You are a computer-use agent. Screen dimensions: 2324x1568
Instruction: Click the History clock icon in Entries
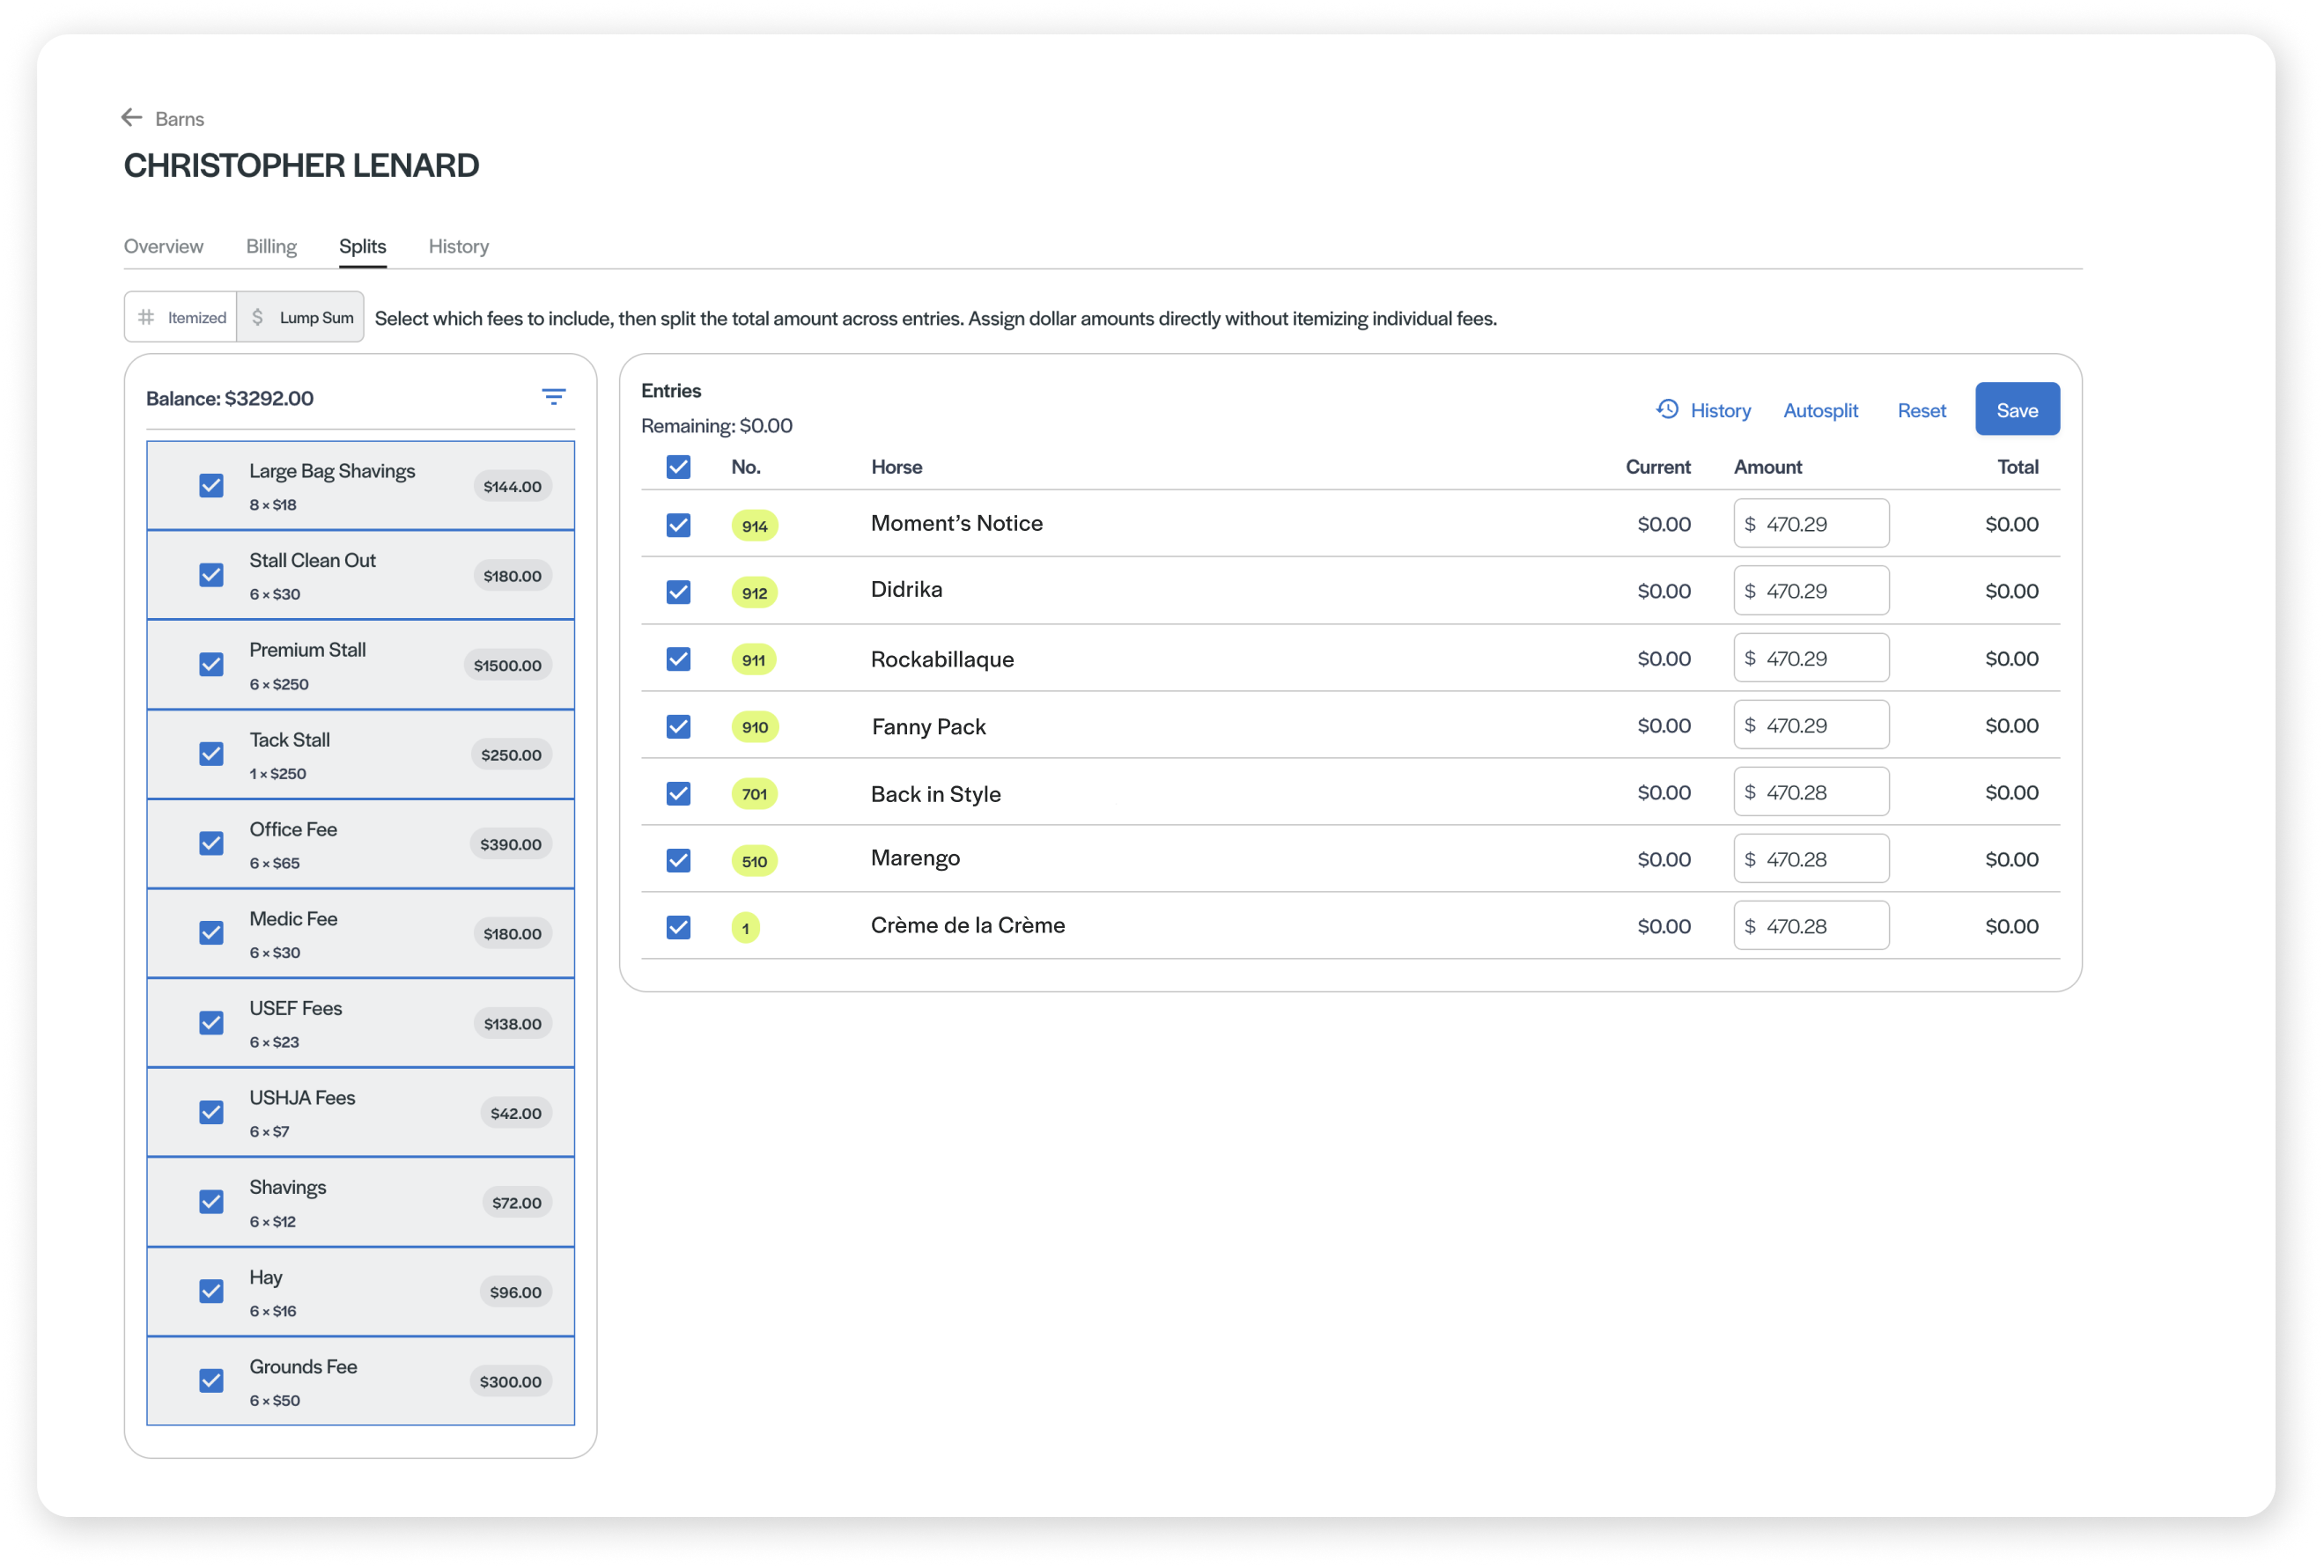click(x=1667, y=409)
